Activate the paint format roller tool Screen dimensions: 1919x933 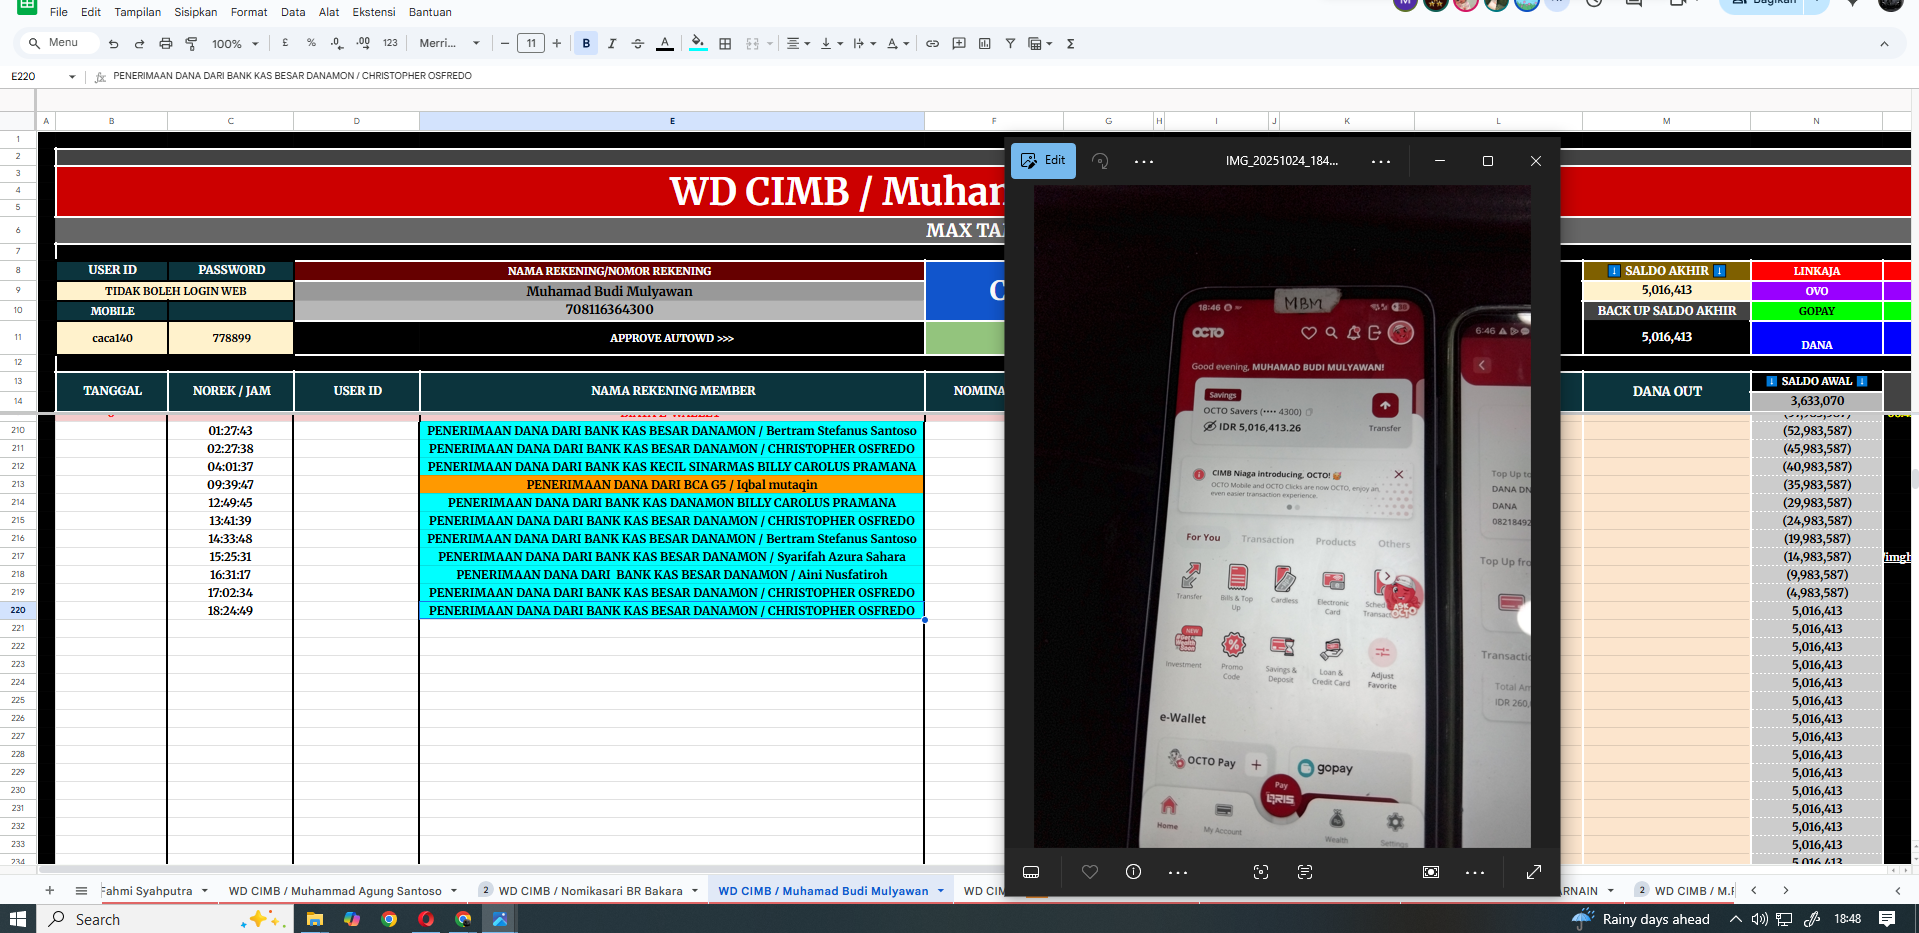pyautogui.click(x=191, y=44)
